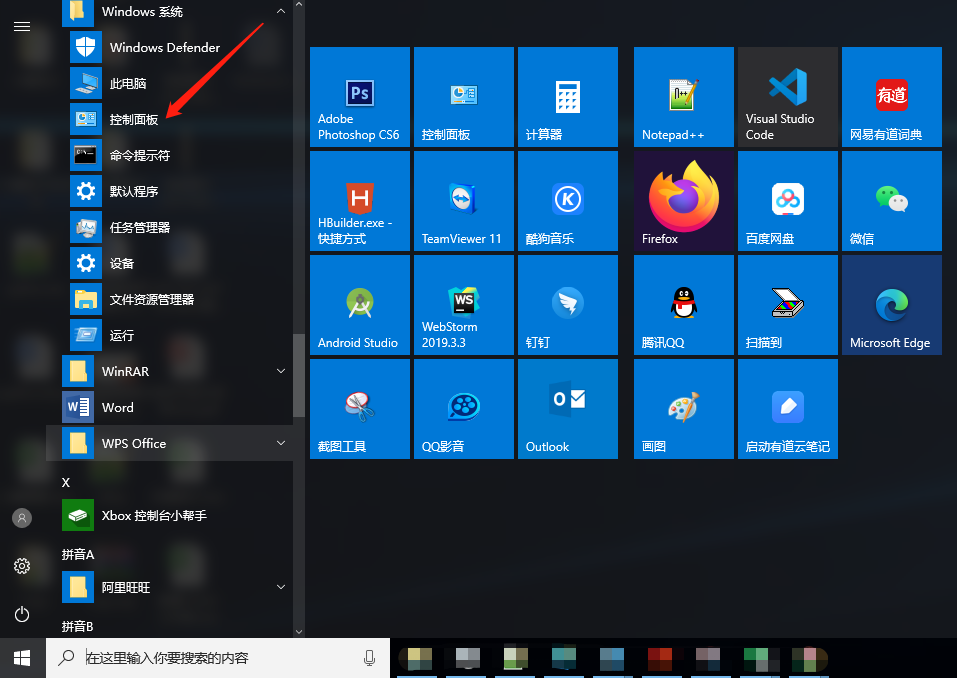957x678 pixels.
Task: Open 文件资源管理器 from the app list
Action: pos(170,300)
